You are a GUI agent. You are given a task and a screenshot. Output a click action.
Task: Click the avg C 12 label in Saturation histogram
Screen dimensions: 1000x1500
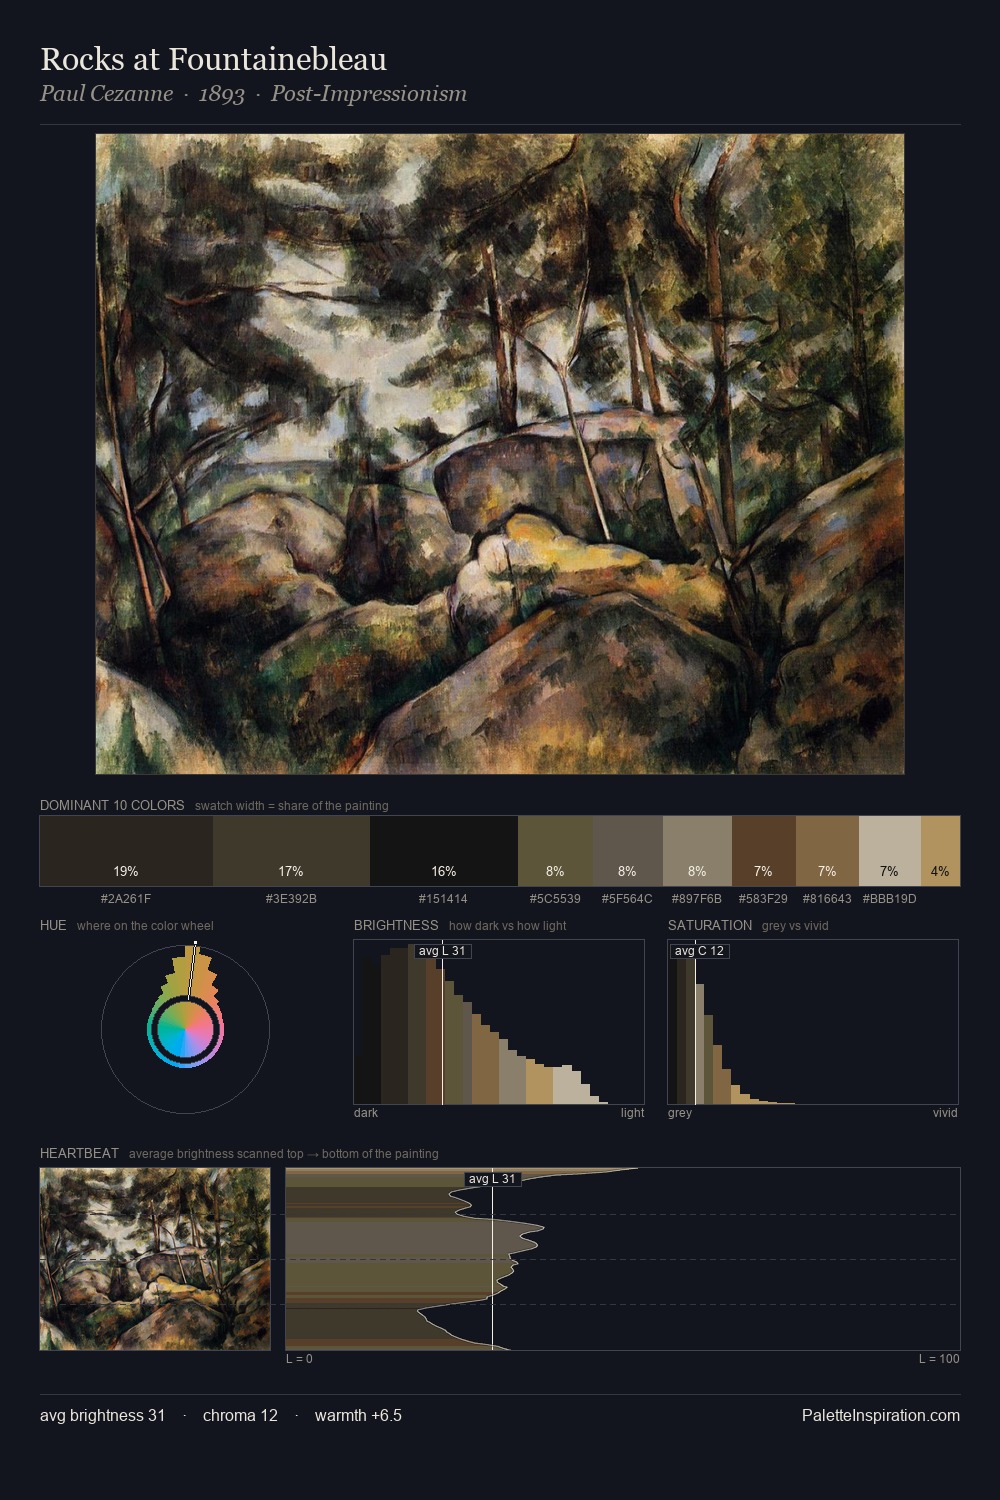[699, 951]
